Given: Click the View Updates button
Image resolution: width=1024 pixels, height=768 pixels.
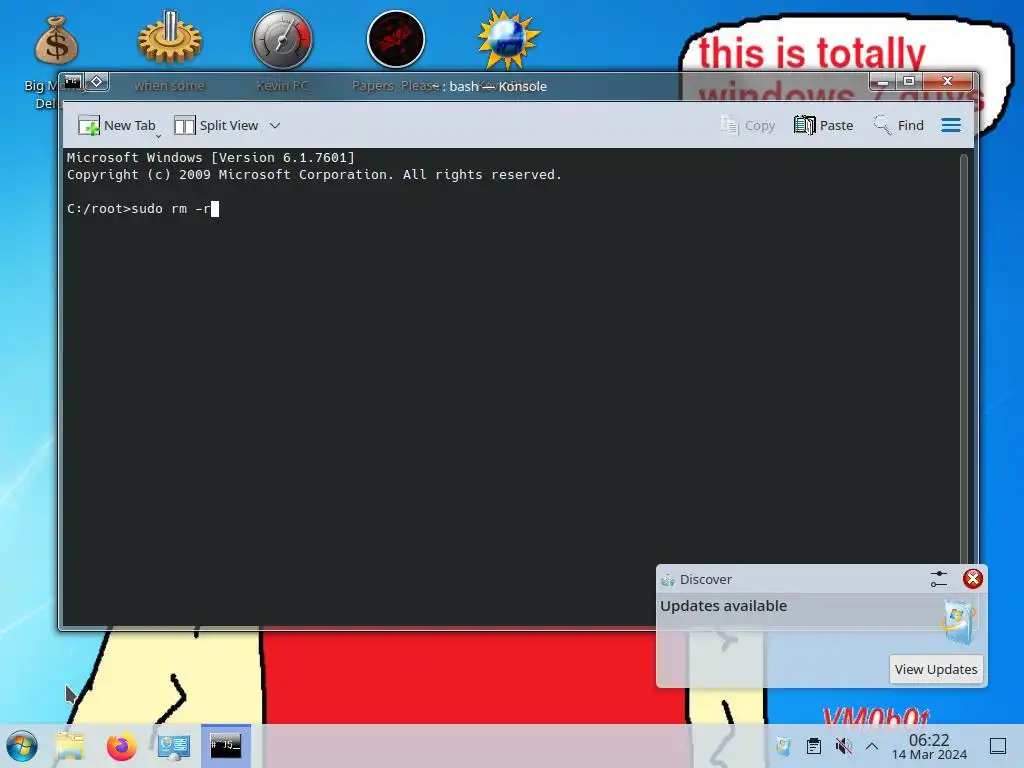Looking at the screenshot, I should click(936, 669).
